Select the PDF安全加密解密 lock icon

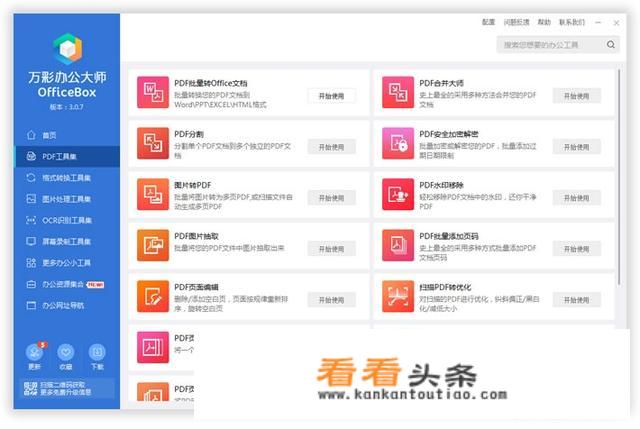click(x=398, y=143)
